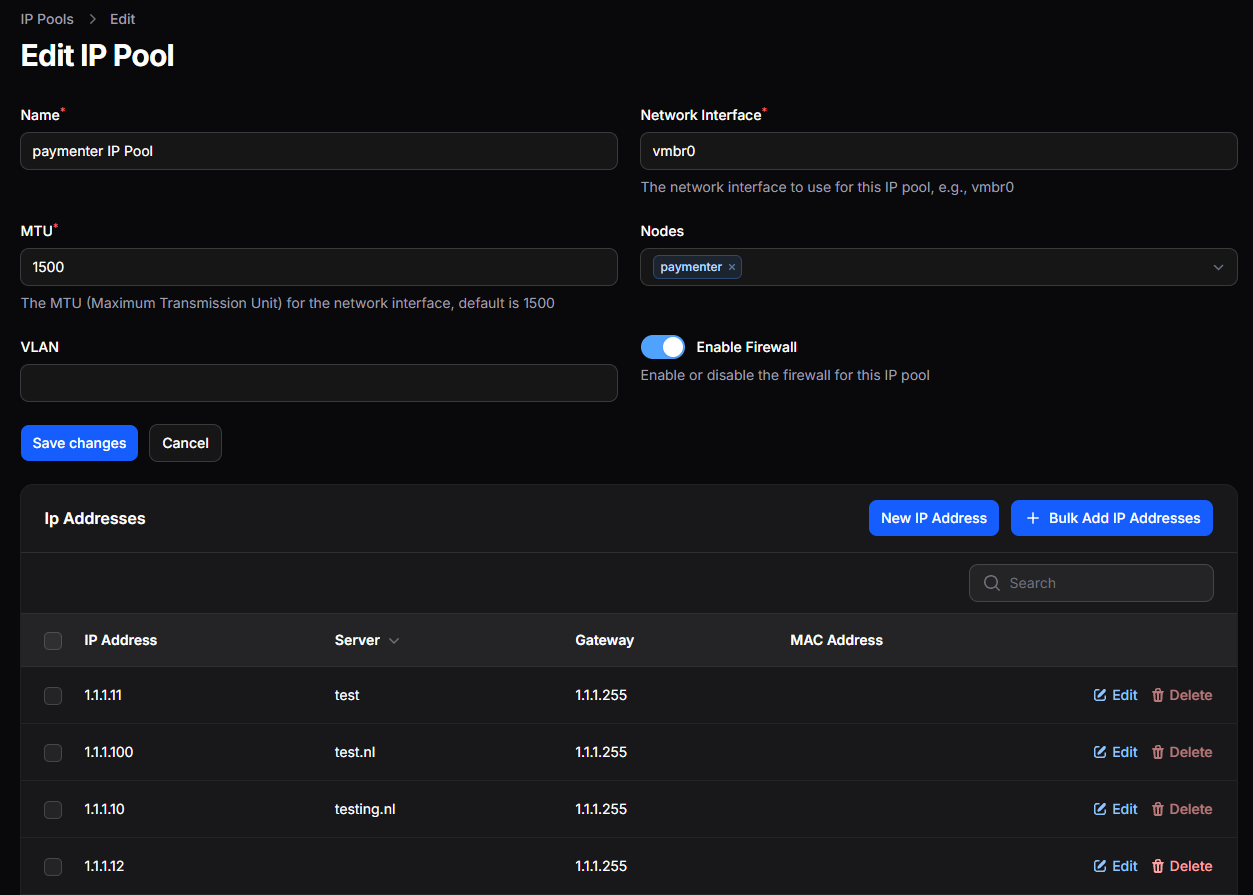Focus the VLAN input field
The width and height of the screenshot is (1253, 895).
pyautogui.click(x=318, y=383)
